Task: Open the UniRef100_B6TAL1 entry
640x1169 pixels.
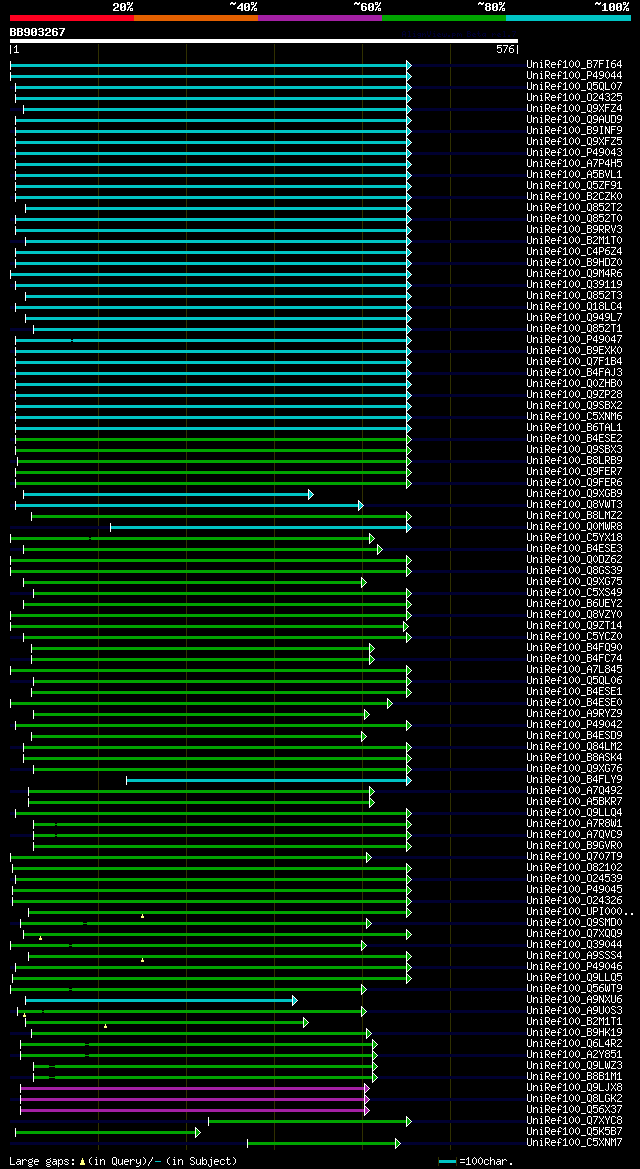Action: point(574,427)
